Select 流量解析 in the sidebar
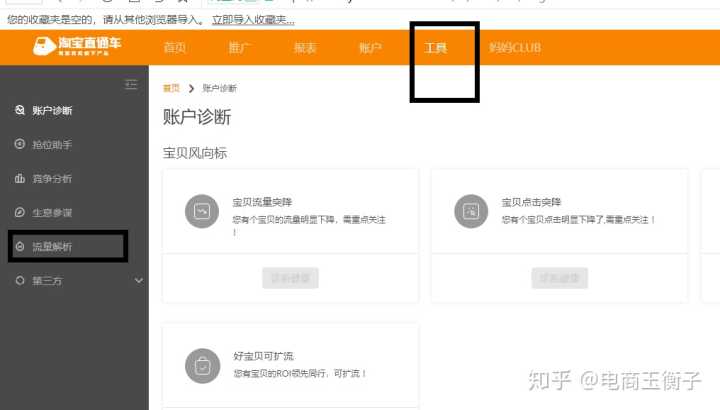 point(52,247)
